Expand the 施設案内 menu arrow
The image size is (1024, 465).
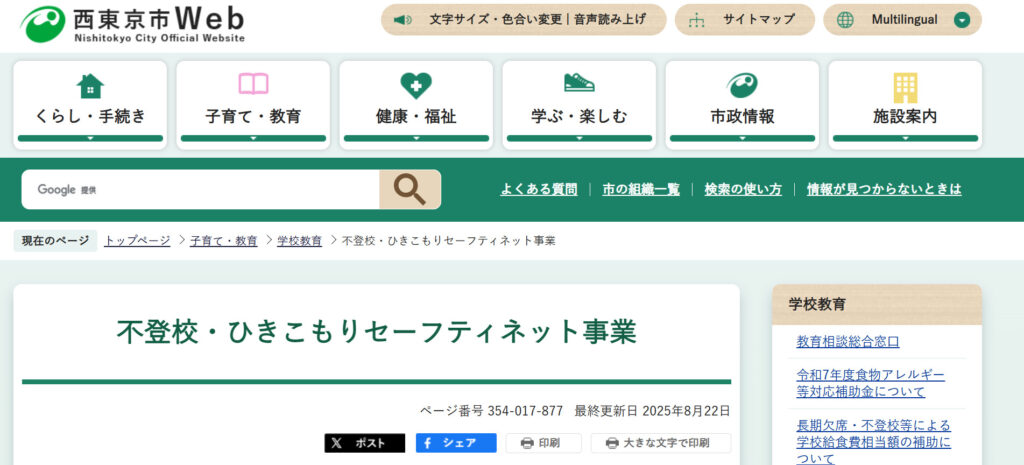(x=905, y=138)
